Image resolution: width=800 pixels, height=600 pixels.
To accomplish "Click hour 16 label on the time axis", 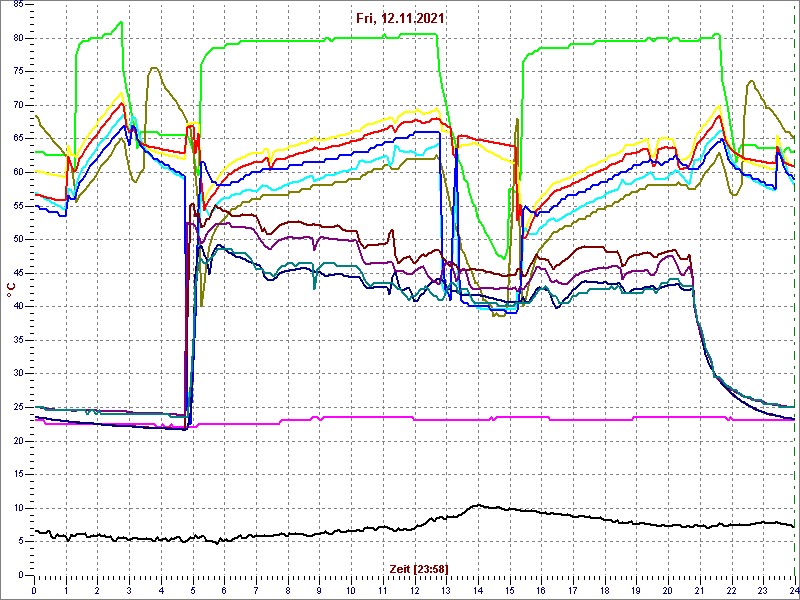I will tap(541, 589).
